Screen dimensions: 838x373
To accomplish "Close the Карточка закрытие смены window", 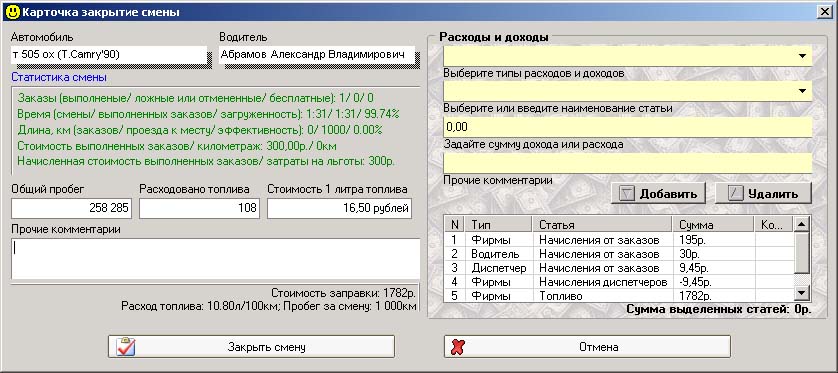I will click(826, 11).
